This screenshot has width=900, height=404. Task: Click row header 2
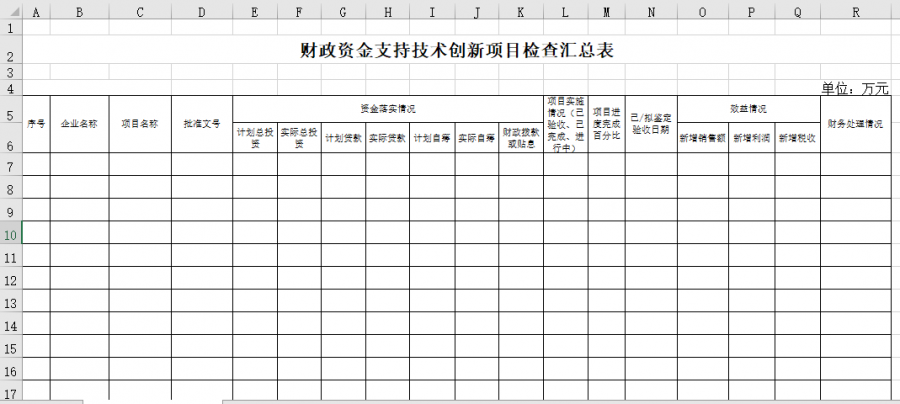pyautogui.click(x=11, y=49)
